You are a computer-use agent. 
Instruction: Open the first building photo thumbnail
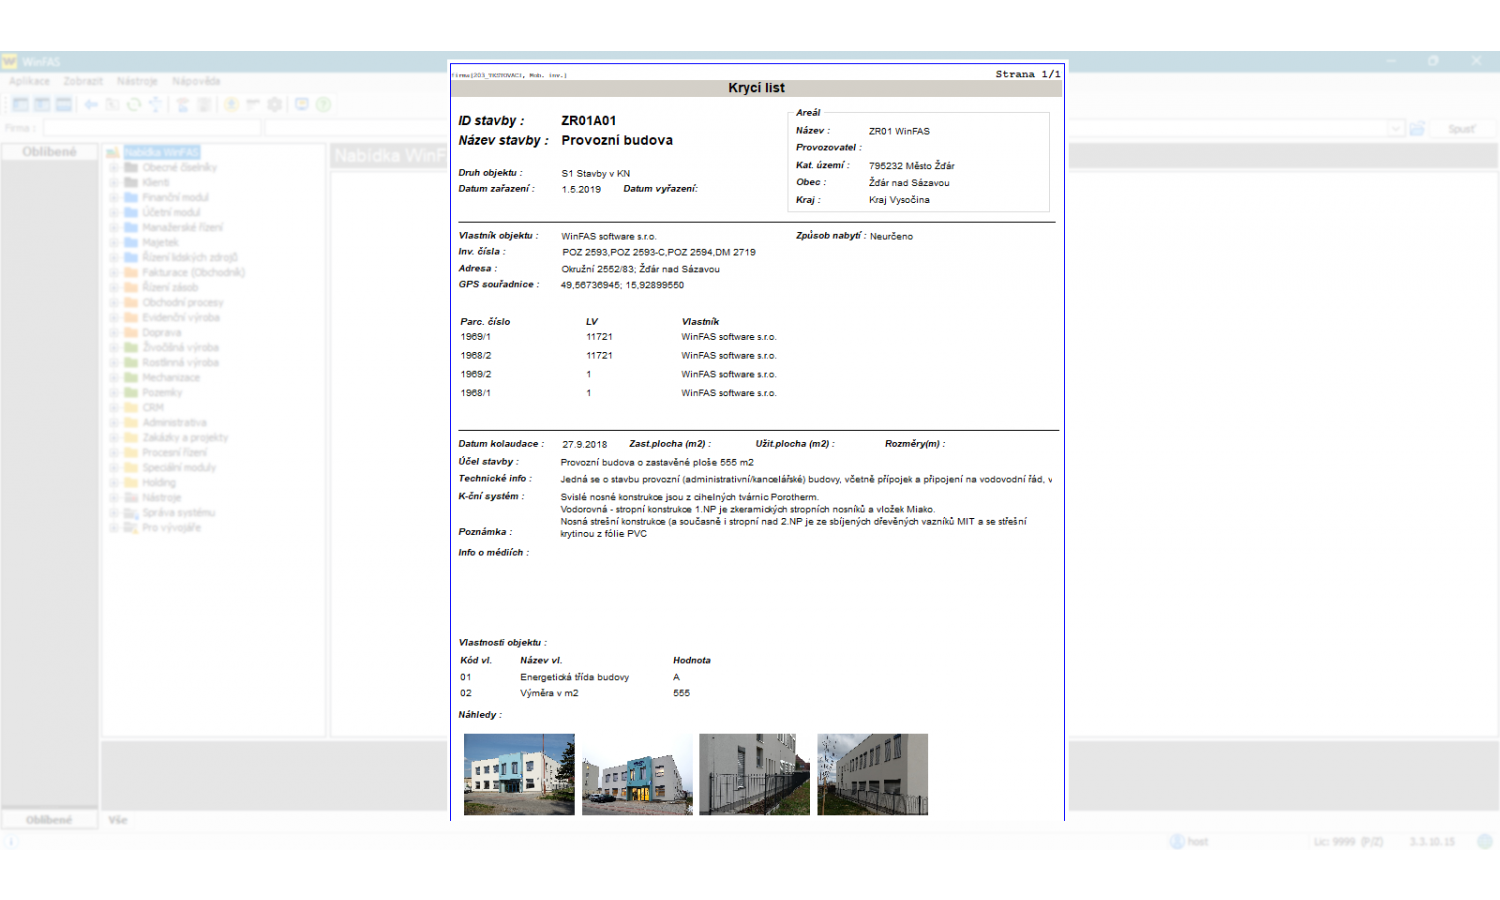click(x=519, y=774)
